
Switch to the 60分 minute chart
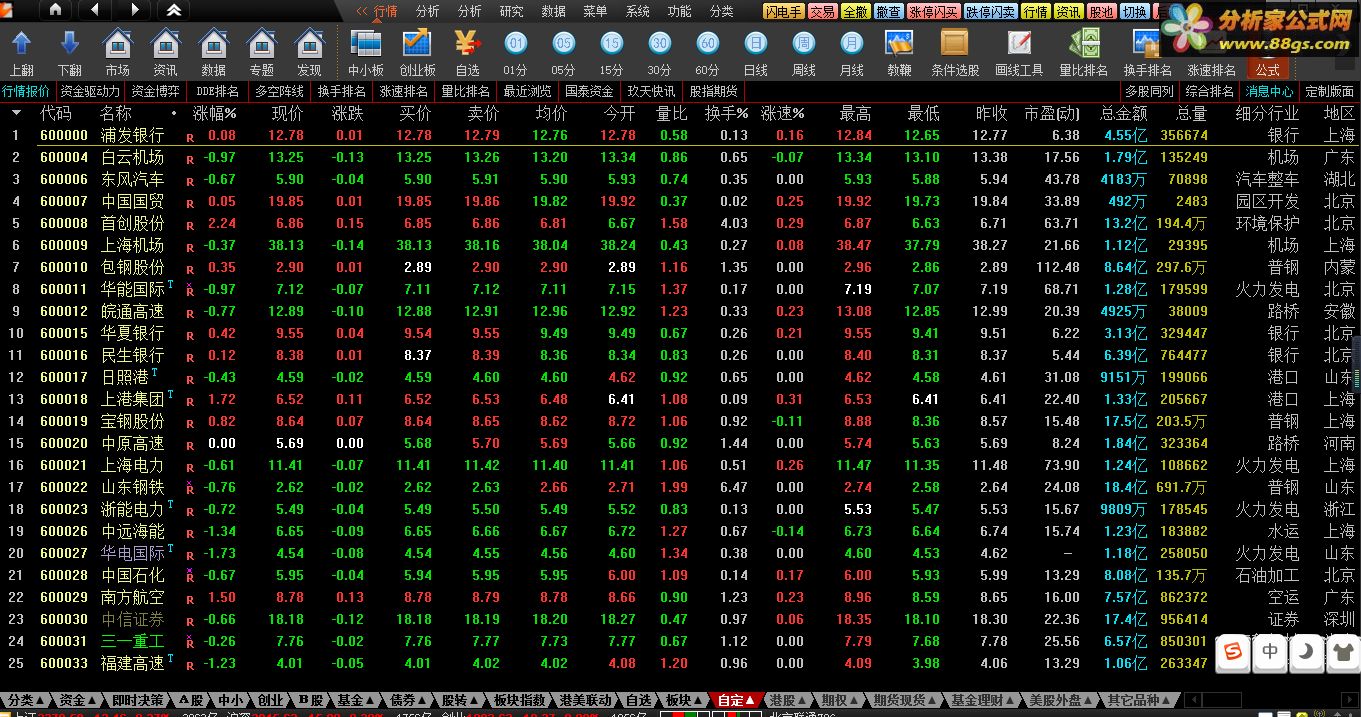(707, 44)
